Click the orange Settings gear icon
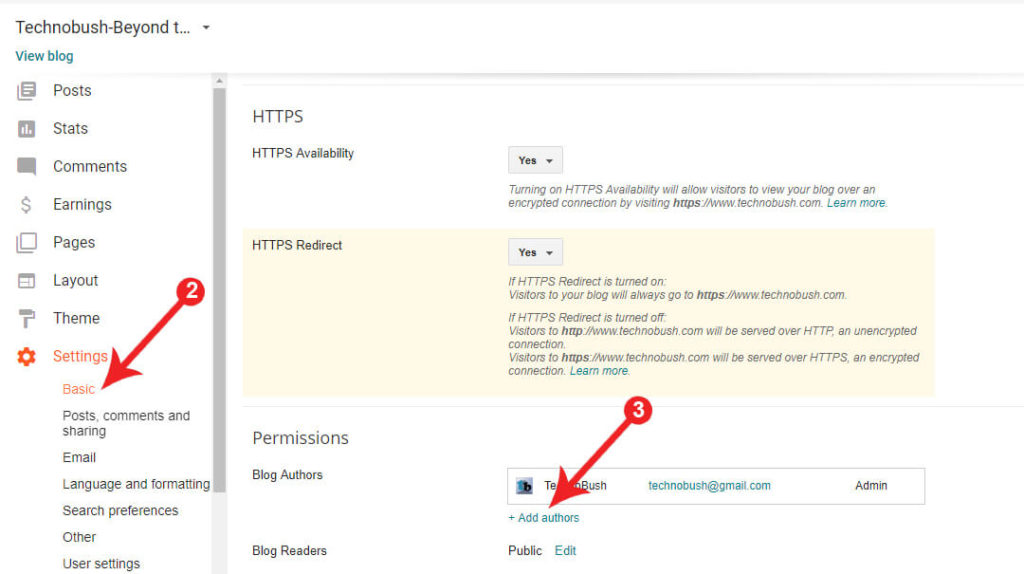This screenshot has height=574, width=1024. [x=26, y=357]
